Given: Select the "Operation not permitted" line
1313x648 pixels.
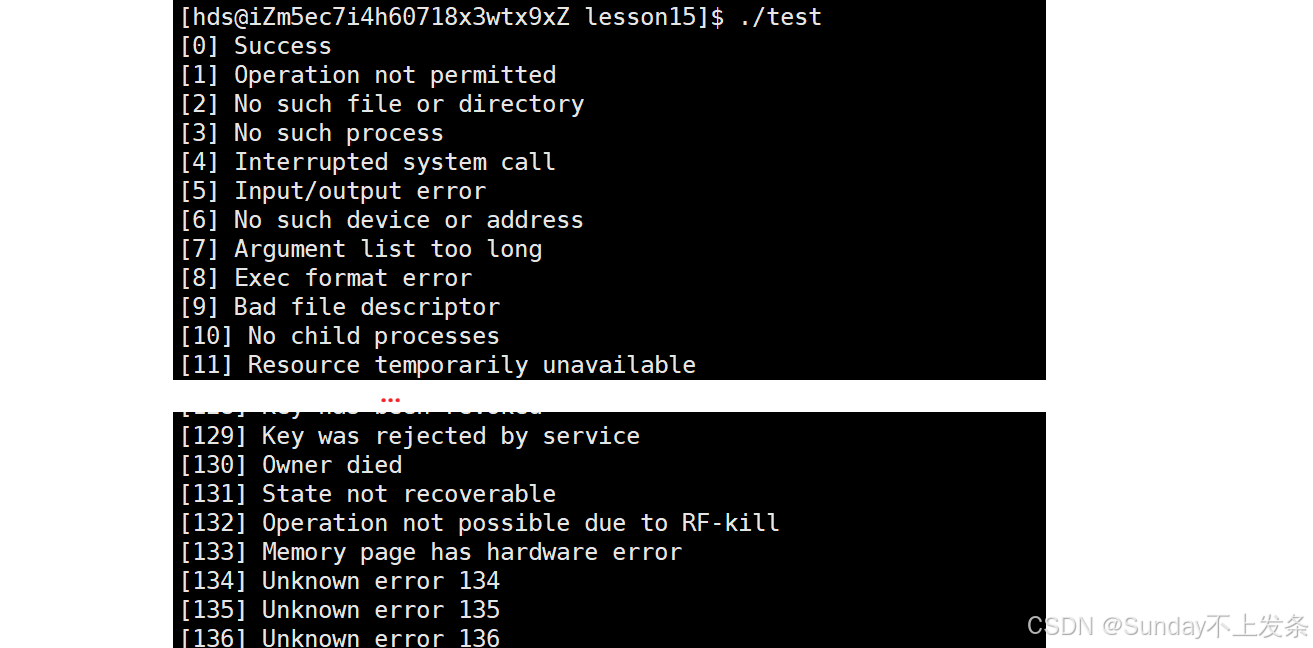Looking at the screenshot, I should click(368, 75).
